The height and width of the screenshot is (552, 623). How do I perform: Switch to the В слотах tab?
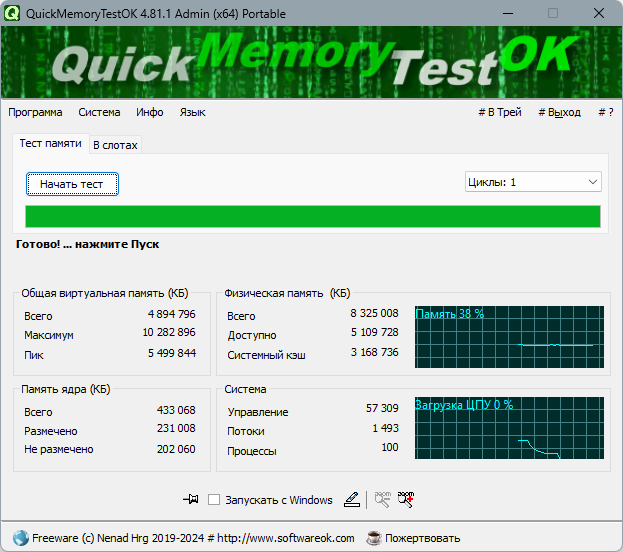pos(115,145)
